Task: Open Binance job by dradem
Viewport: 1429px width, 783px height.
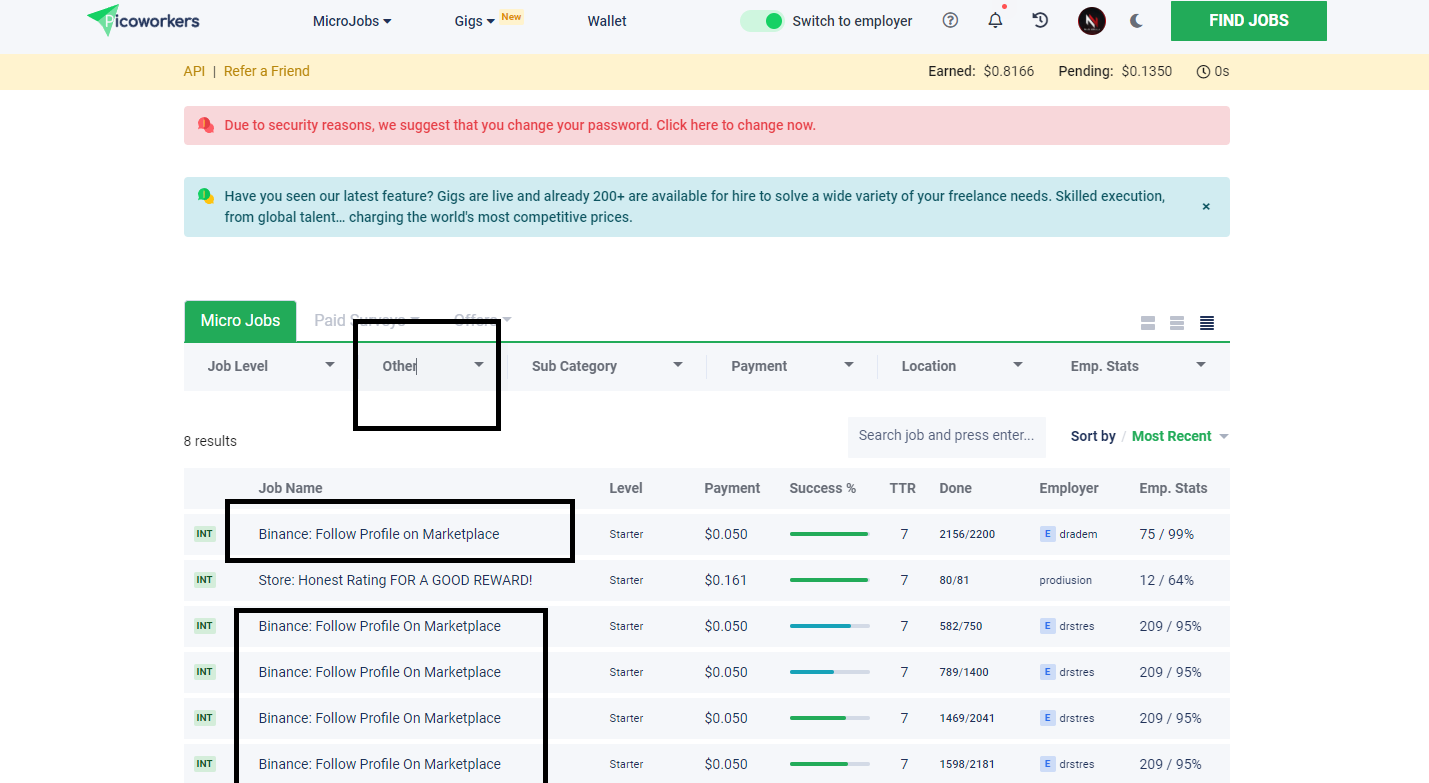Action: click(x=379, y=534)
